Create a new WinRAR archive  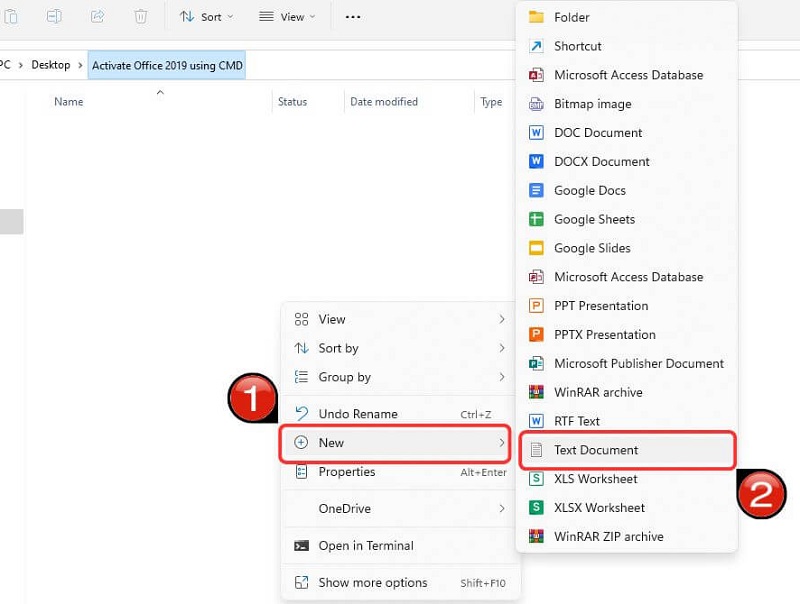[x=627, y=392]
